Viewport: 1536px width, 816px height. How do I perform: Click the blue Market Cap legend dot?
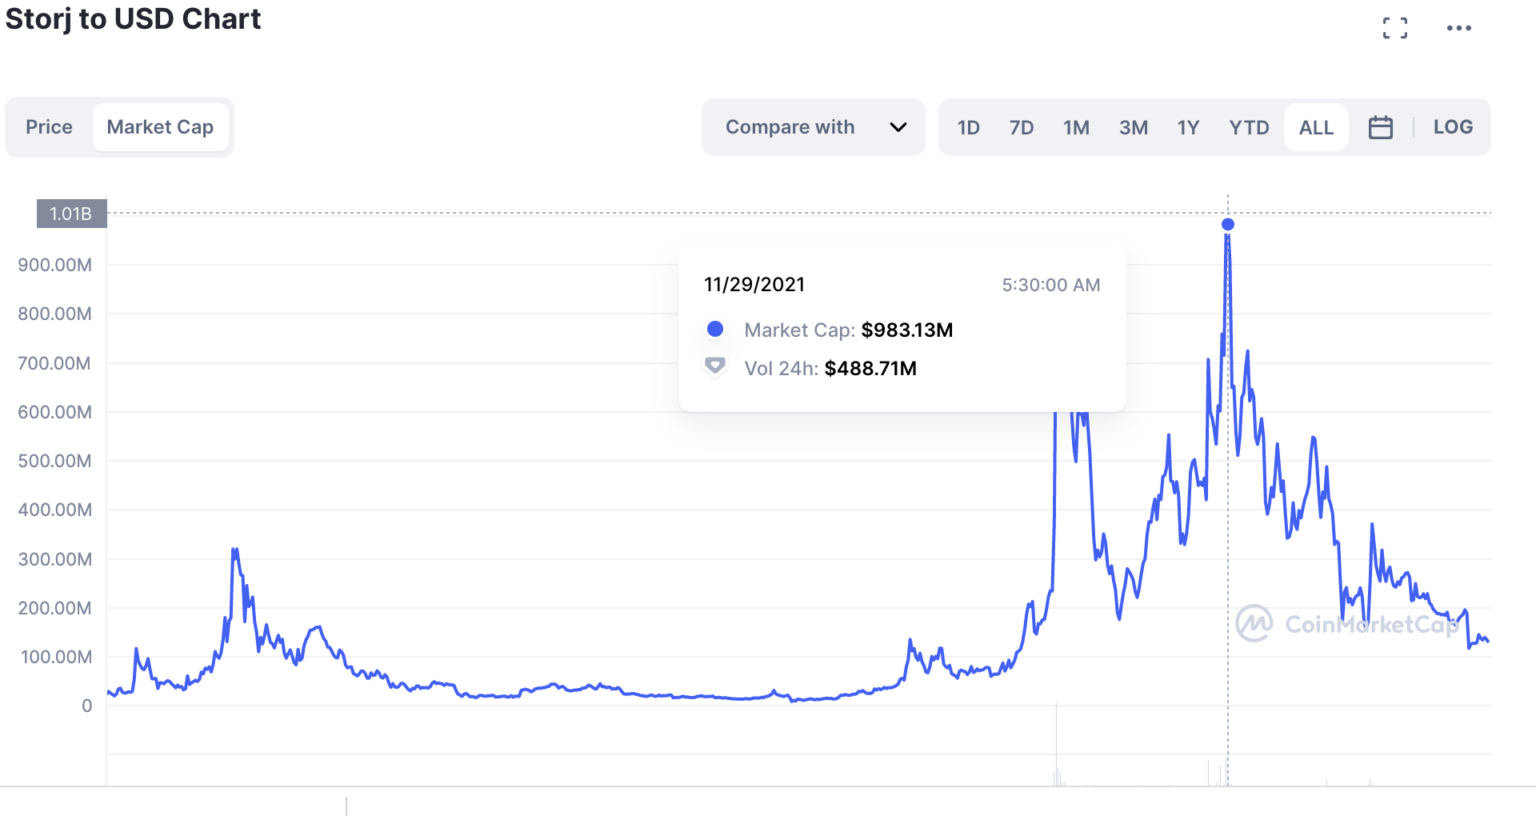pyautogui.click(x=715, y=329)
